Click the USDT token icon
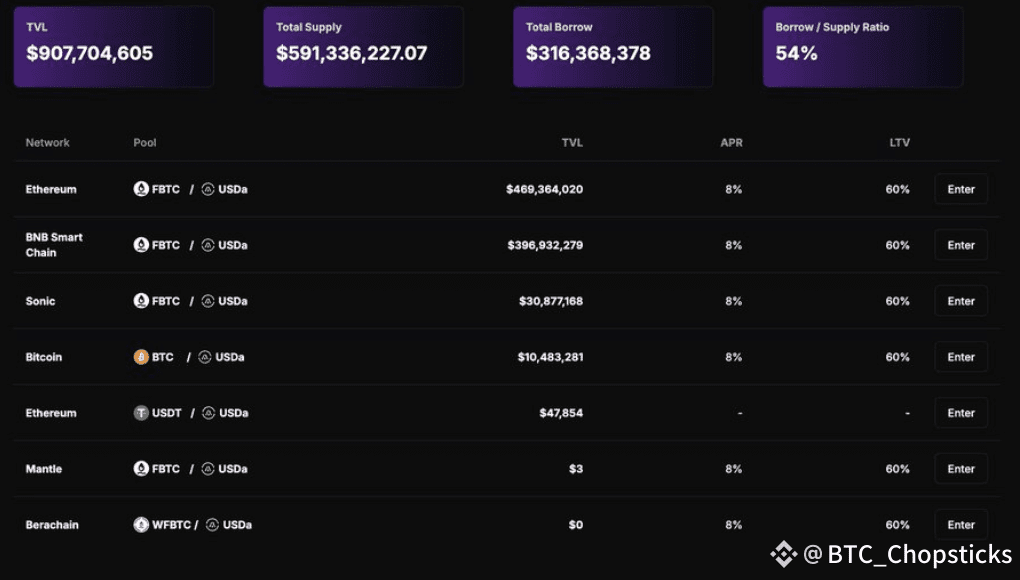Screen dimensions: 1020x580 coord(141,413)
